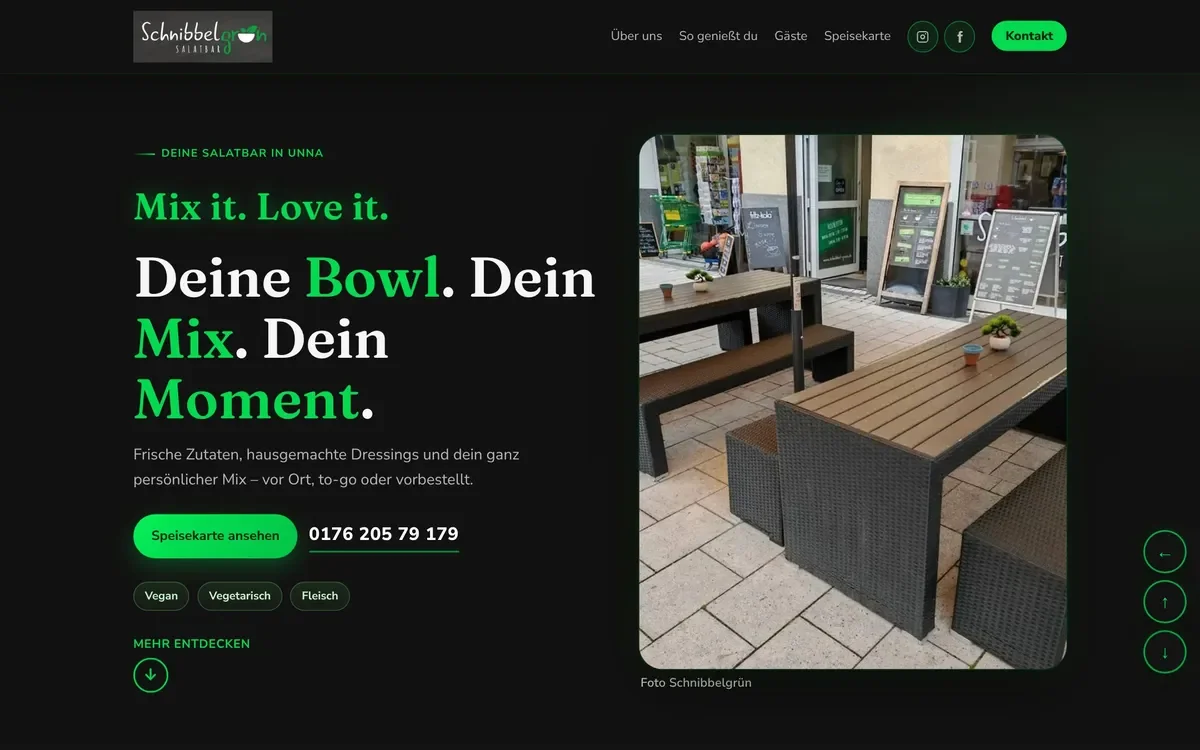This screenshot has height=750, width=1200.
Task: Select the Vegan tag
Action: tap(161, 596)
